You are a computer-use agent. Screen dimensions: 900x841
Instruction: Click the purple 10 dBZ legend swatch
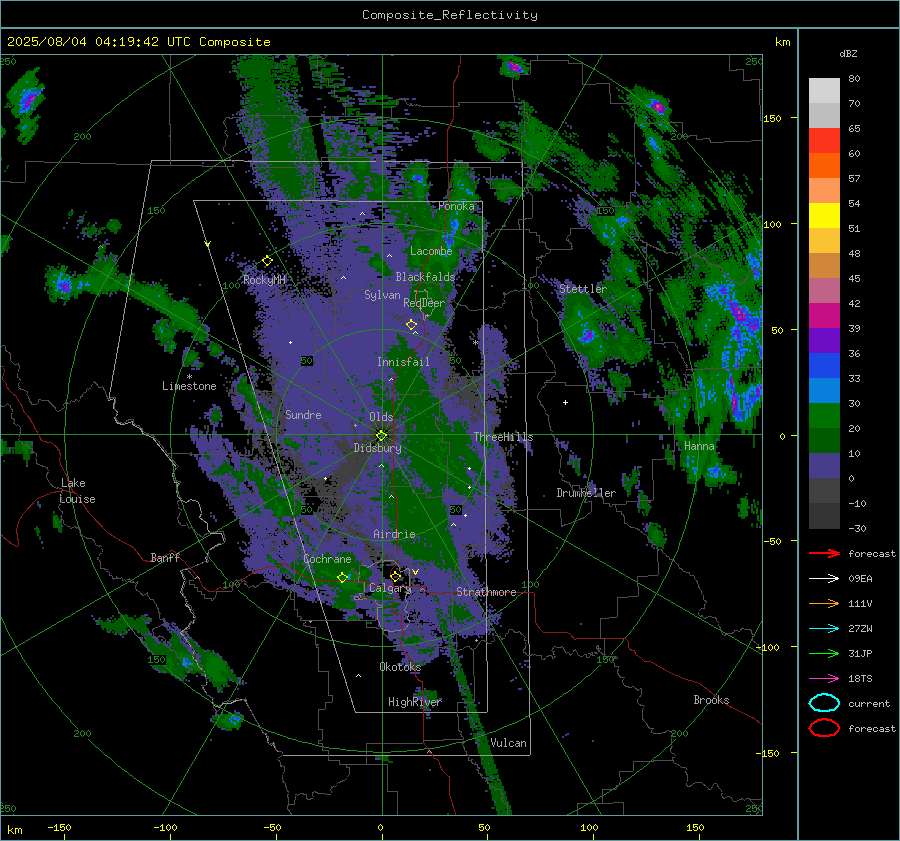click(x=824, y=465)
